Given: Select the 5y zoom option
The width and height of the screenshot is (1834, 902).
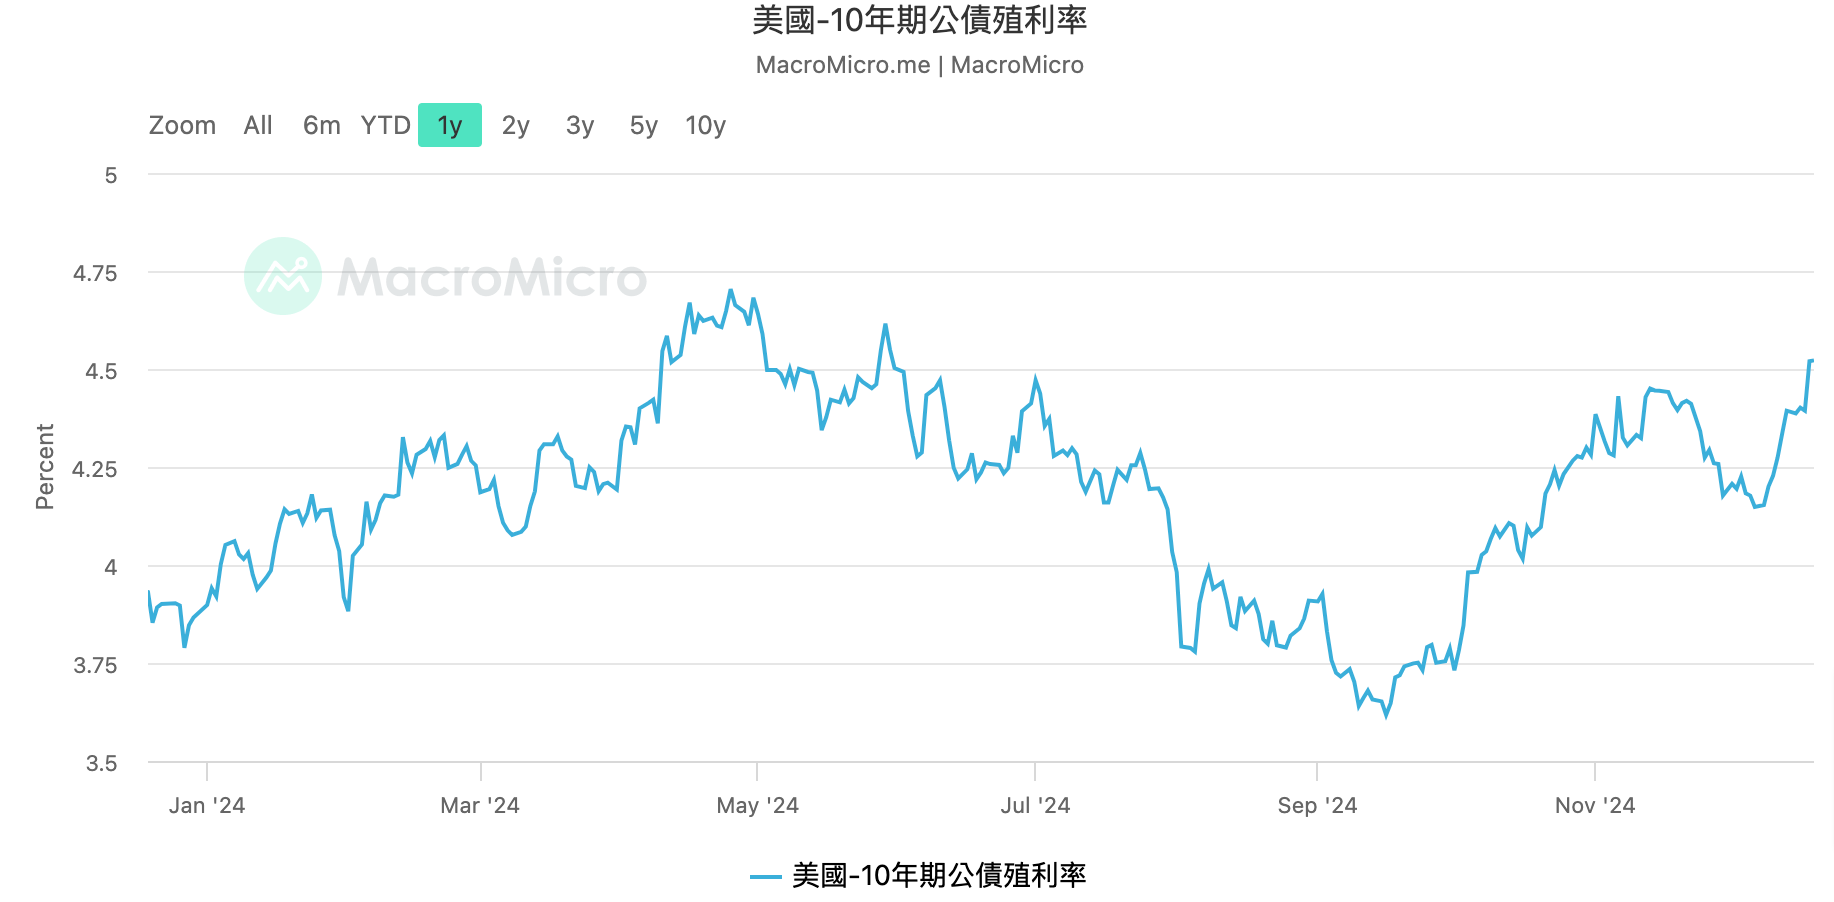Looking at the screenshot, I should (642, 125).
